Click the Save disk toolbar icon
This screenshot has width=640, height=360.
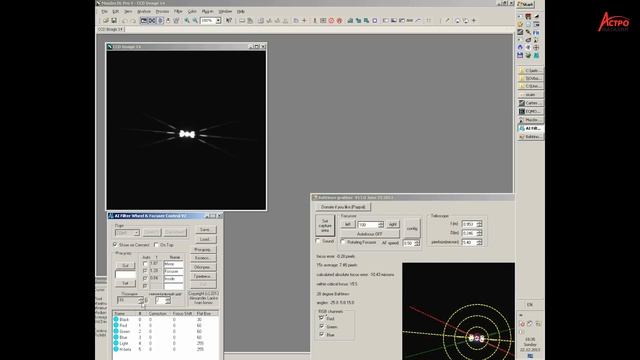(113, 20)
